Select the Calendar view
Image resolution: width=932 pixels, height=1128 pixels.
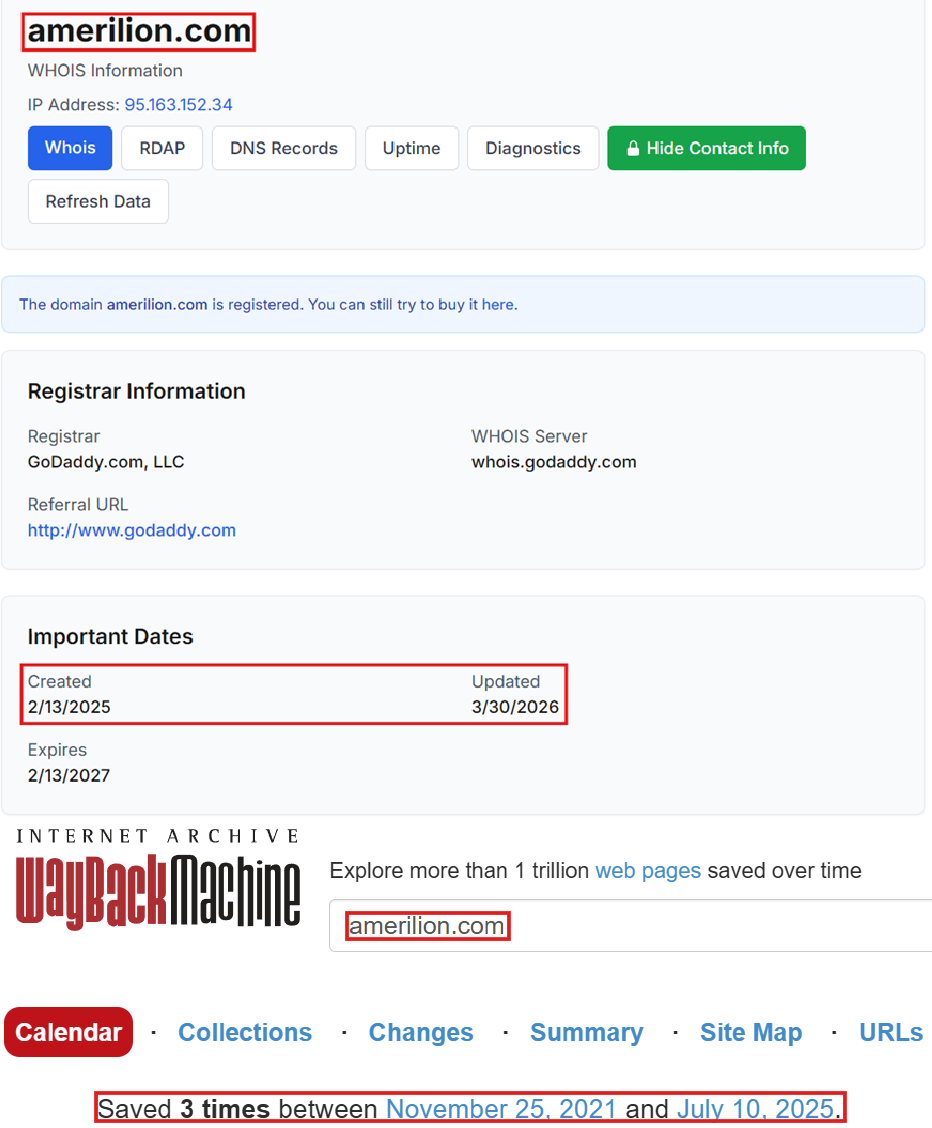(x=68, y=1031)
